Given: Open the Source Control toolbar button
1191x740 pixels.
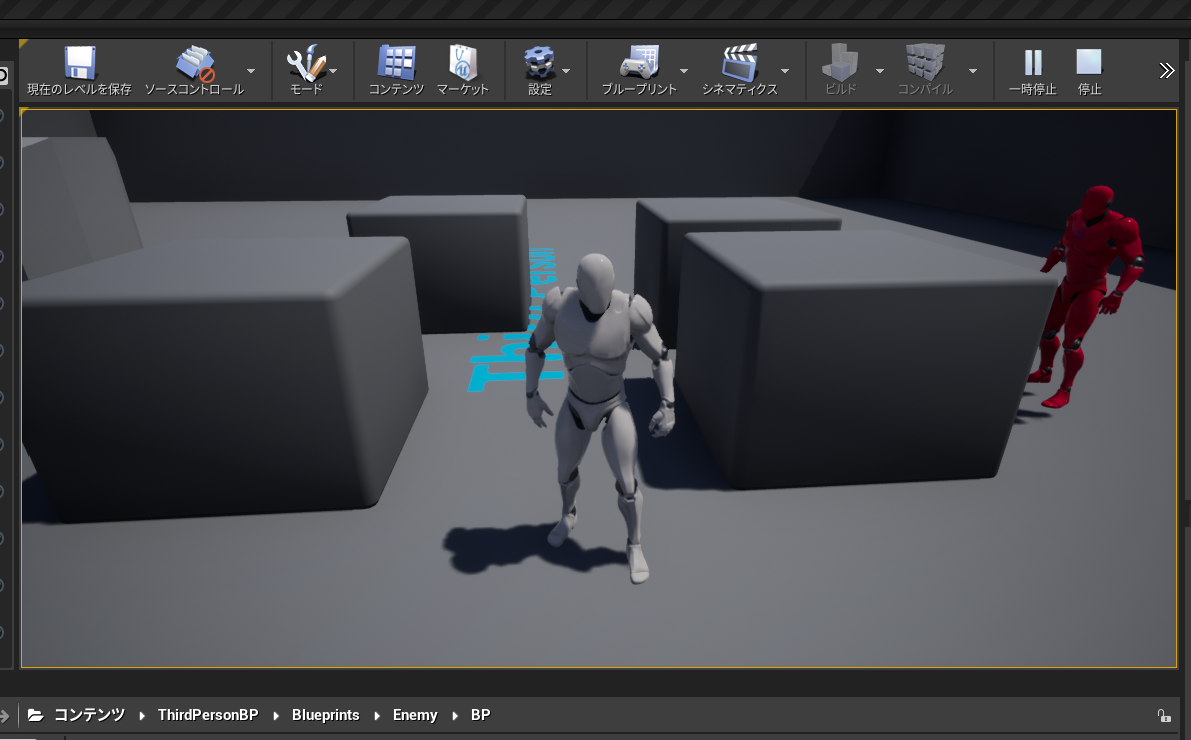Looking at the screenshot, I should tap(194, 70).
